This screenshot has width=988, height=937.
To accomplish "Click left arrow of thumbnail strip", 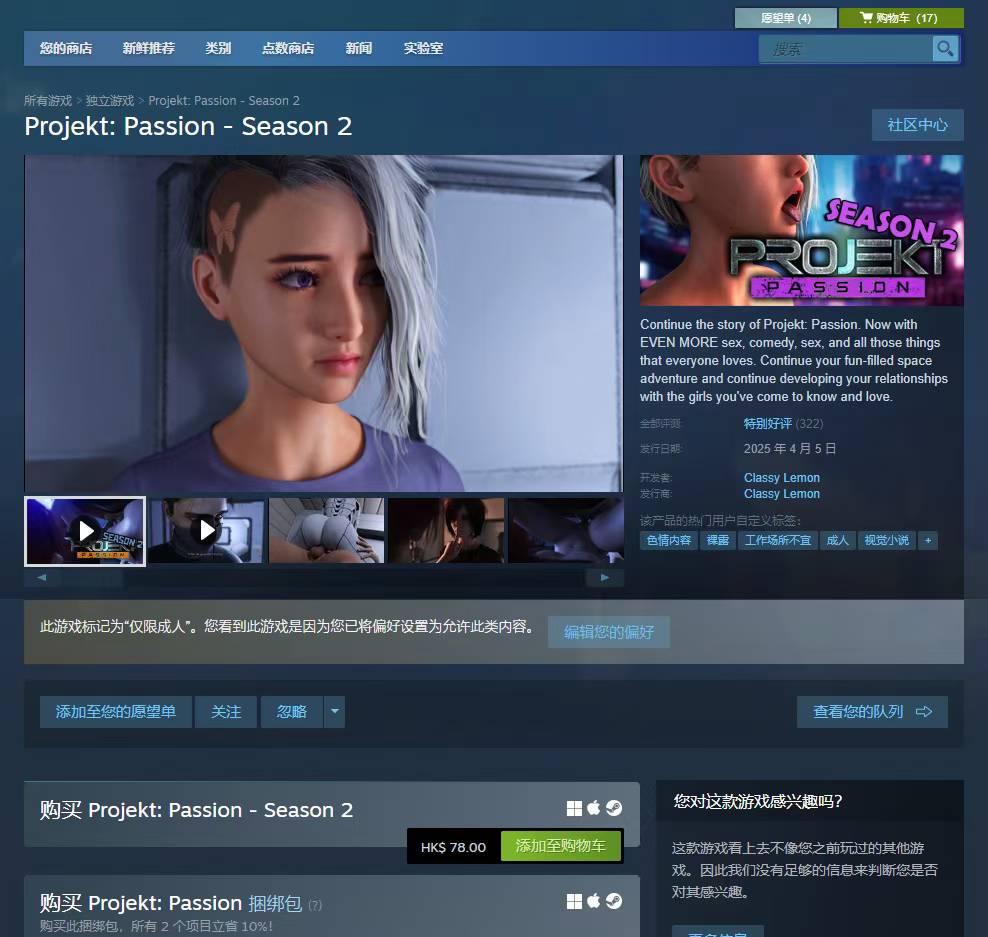I will point(42,577).
